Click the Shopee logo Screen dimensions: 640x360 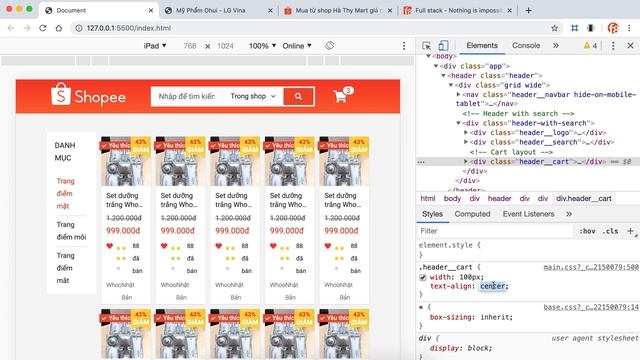pyautogui.click(x=88, y=95)
